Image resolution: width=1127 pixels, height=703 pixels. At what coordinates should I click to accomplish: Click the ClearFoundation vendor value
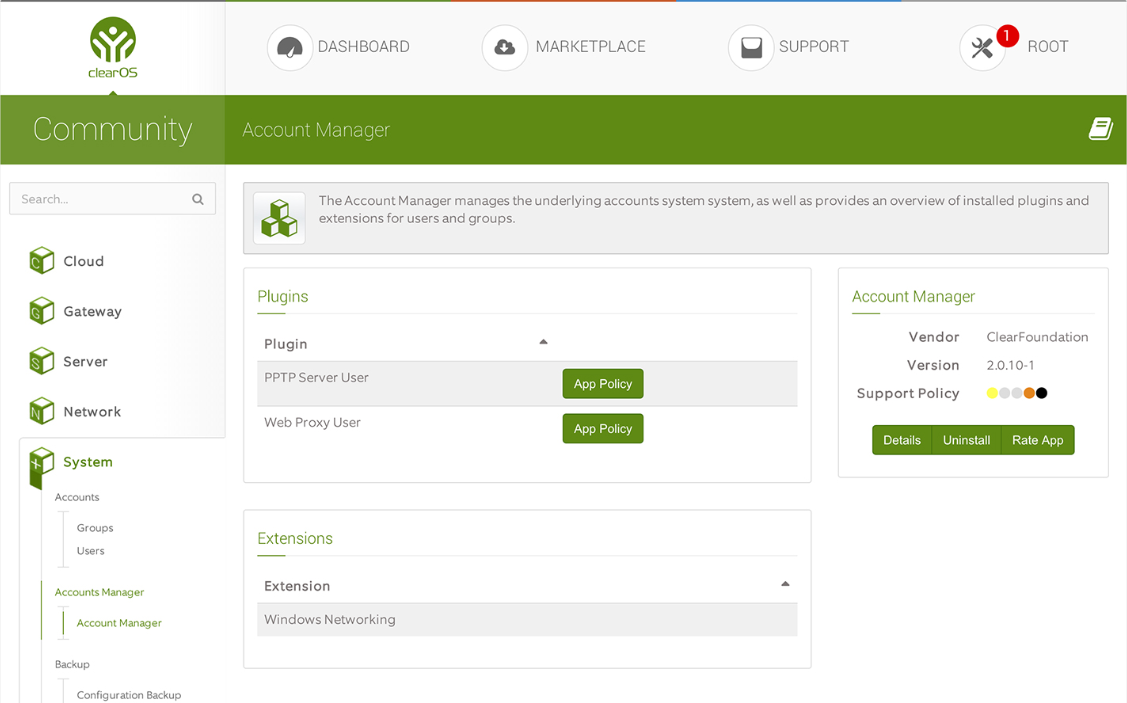coord(1037,337)
